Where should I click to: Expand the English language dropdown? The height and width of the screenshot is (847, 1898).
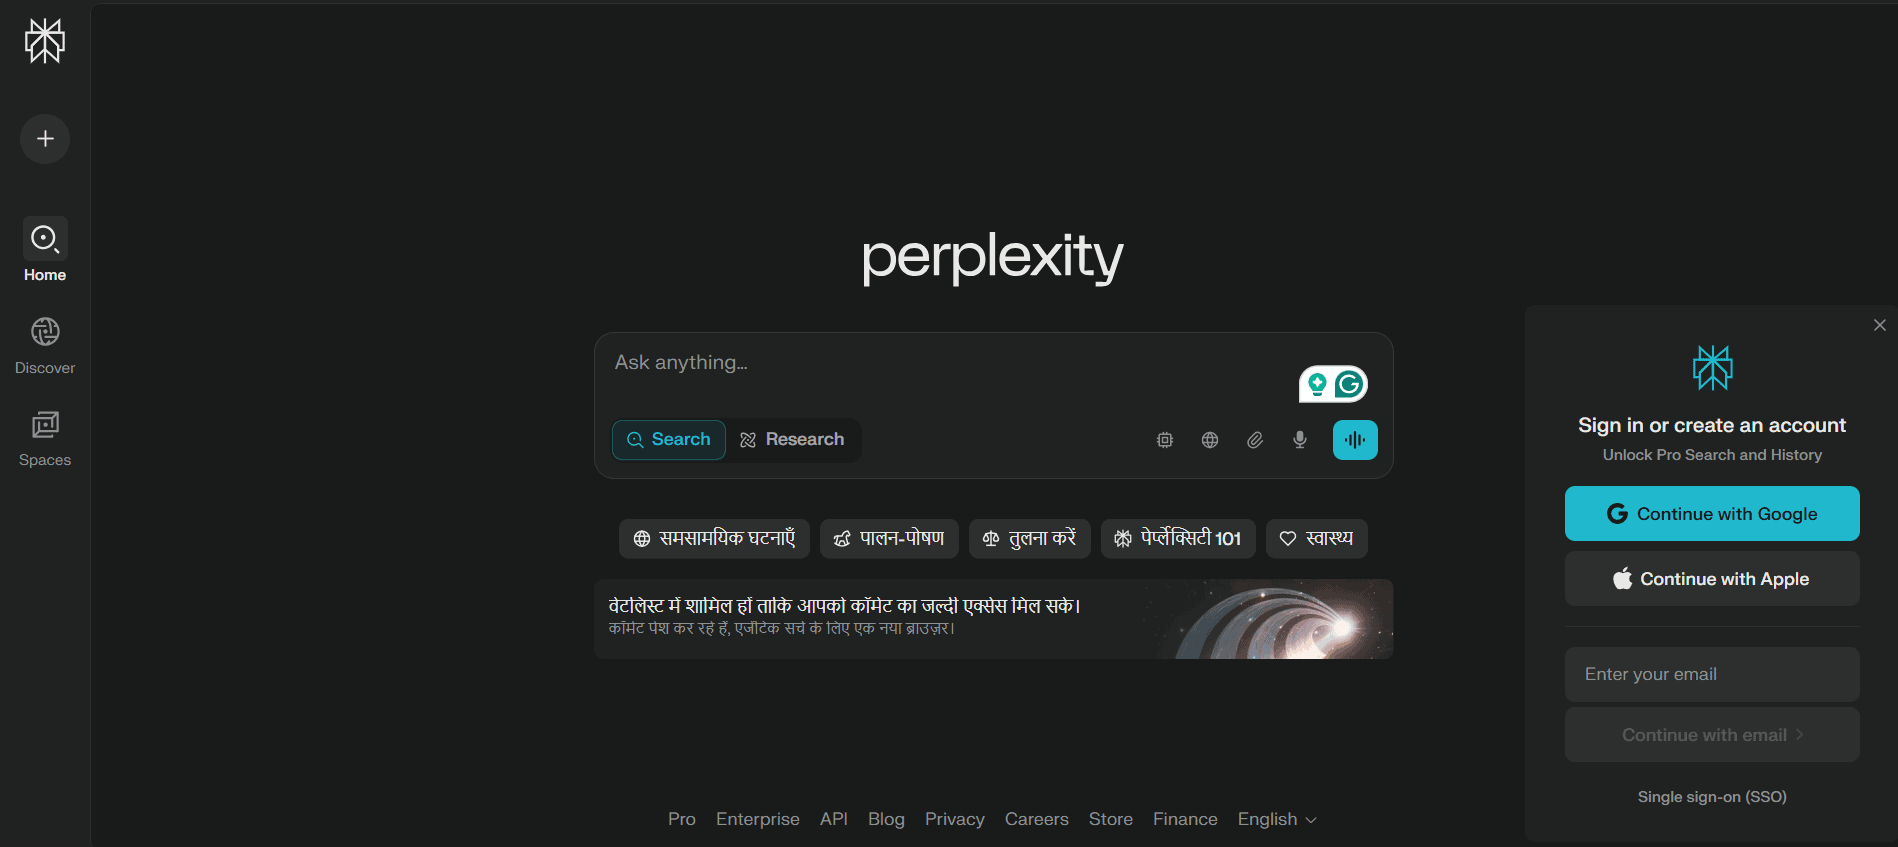click(1277, 819)
